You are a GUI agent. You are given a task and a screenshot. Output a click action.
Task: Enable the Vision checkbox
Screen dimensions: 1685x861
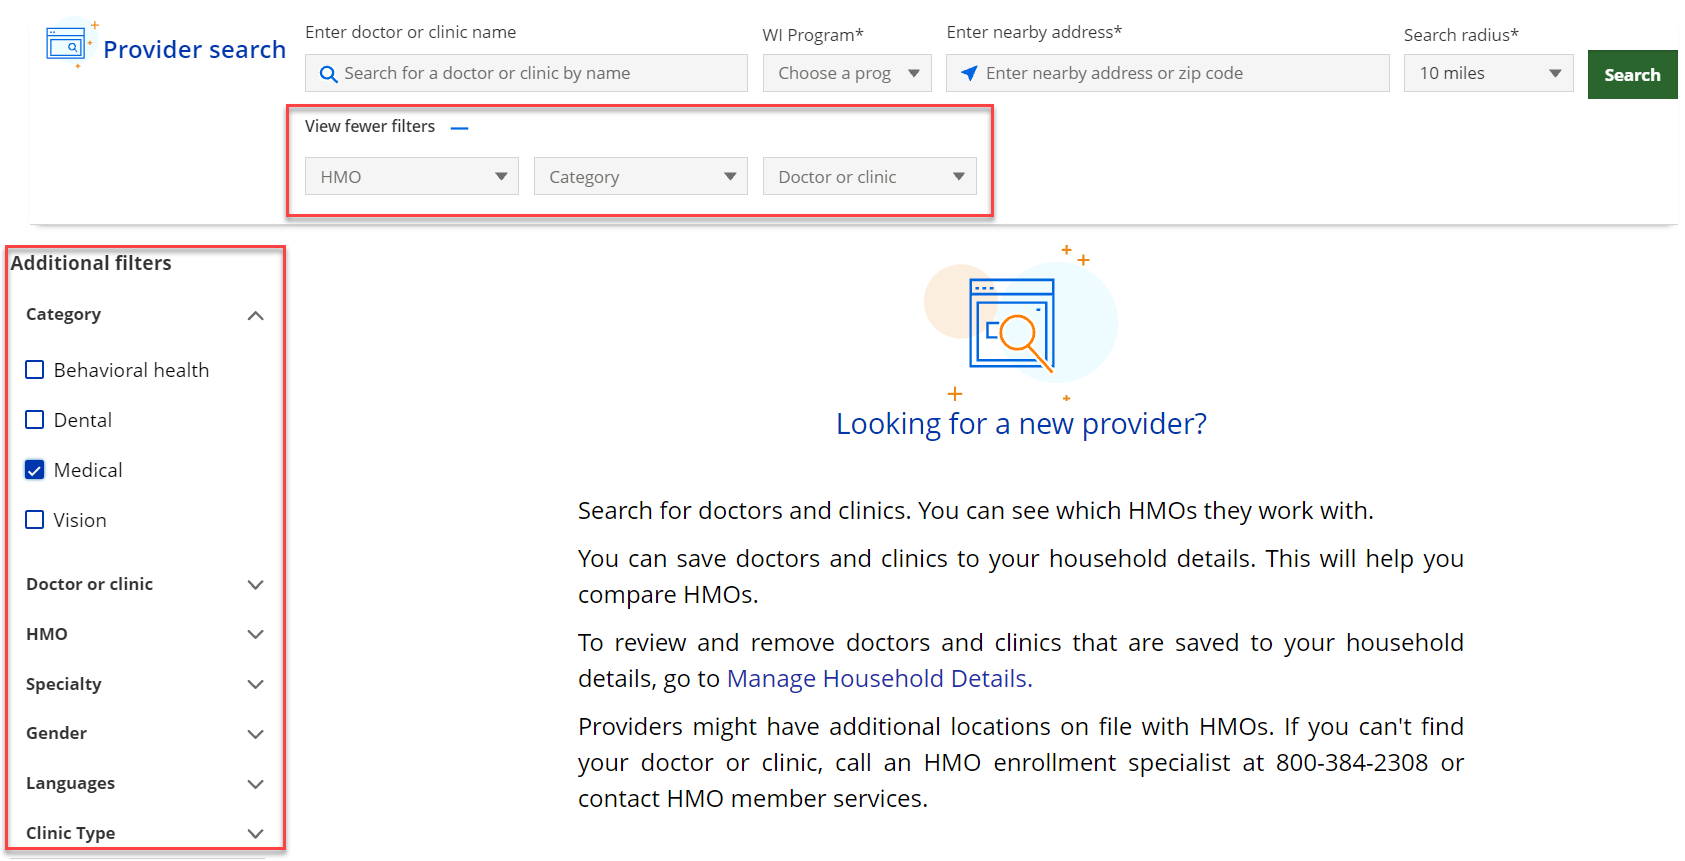coord(35,520)
